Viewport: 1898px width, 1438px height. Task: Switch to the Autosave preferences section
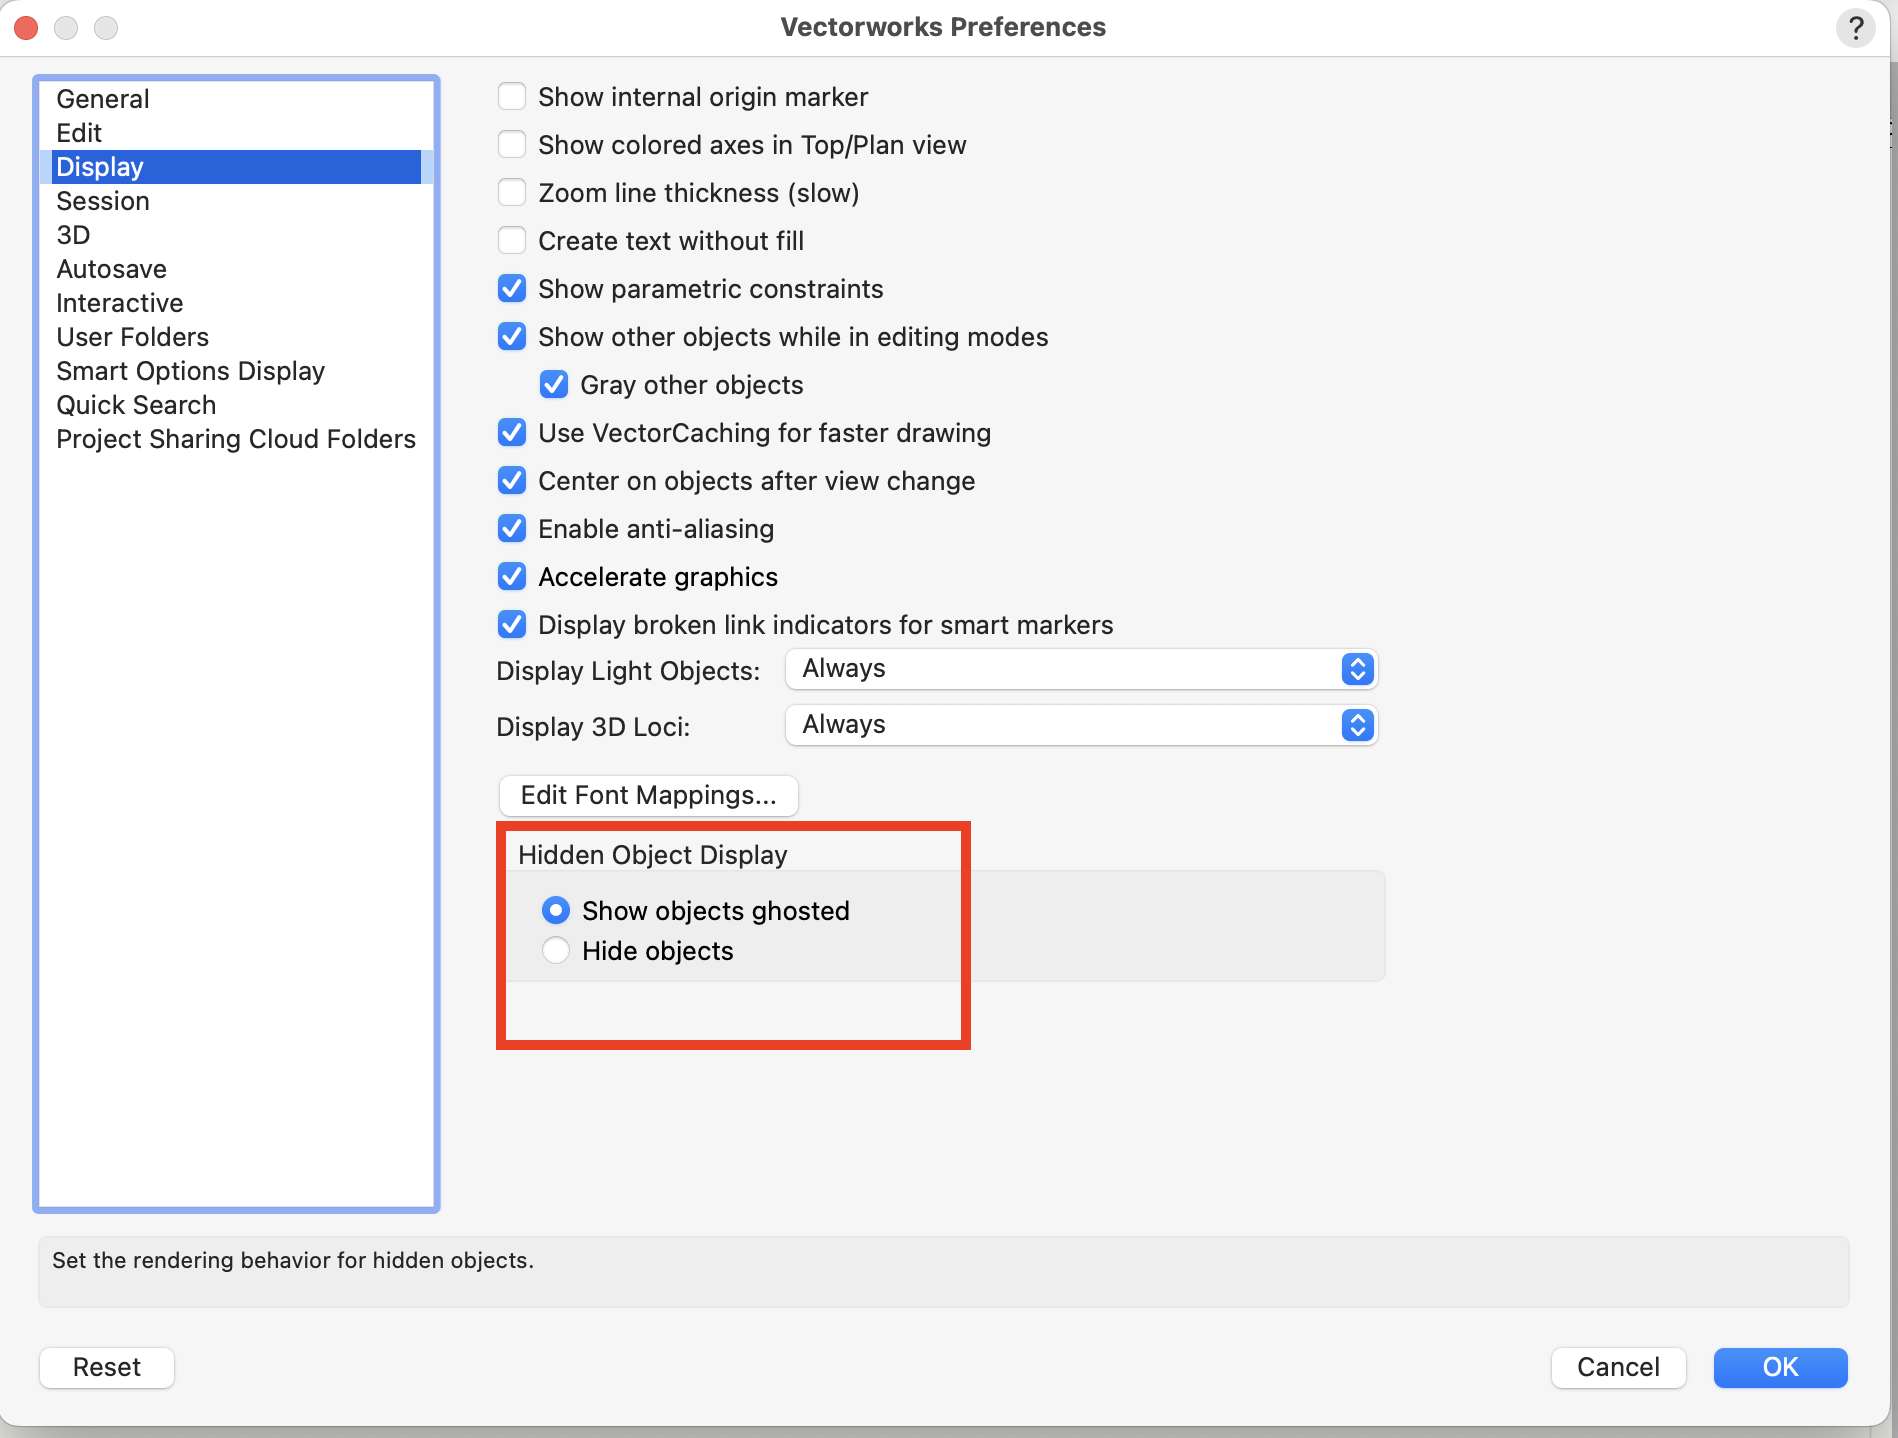pos(111,268)
